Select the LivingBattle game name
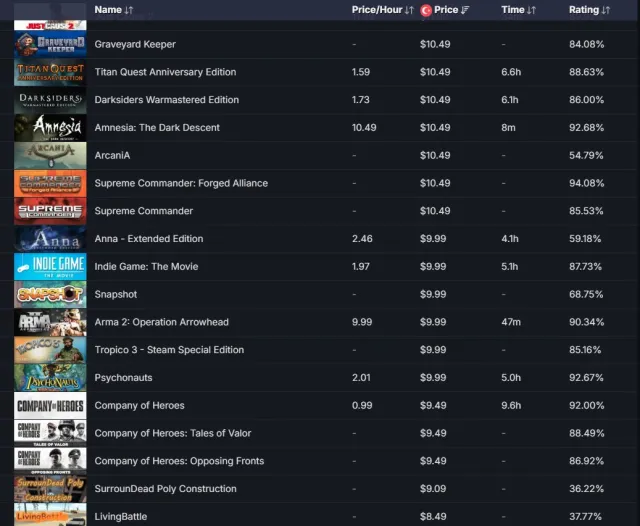The image size is (640, 526). click(x=120, y=516)
